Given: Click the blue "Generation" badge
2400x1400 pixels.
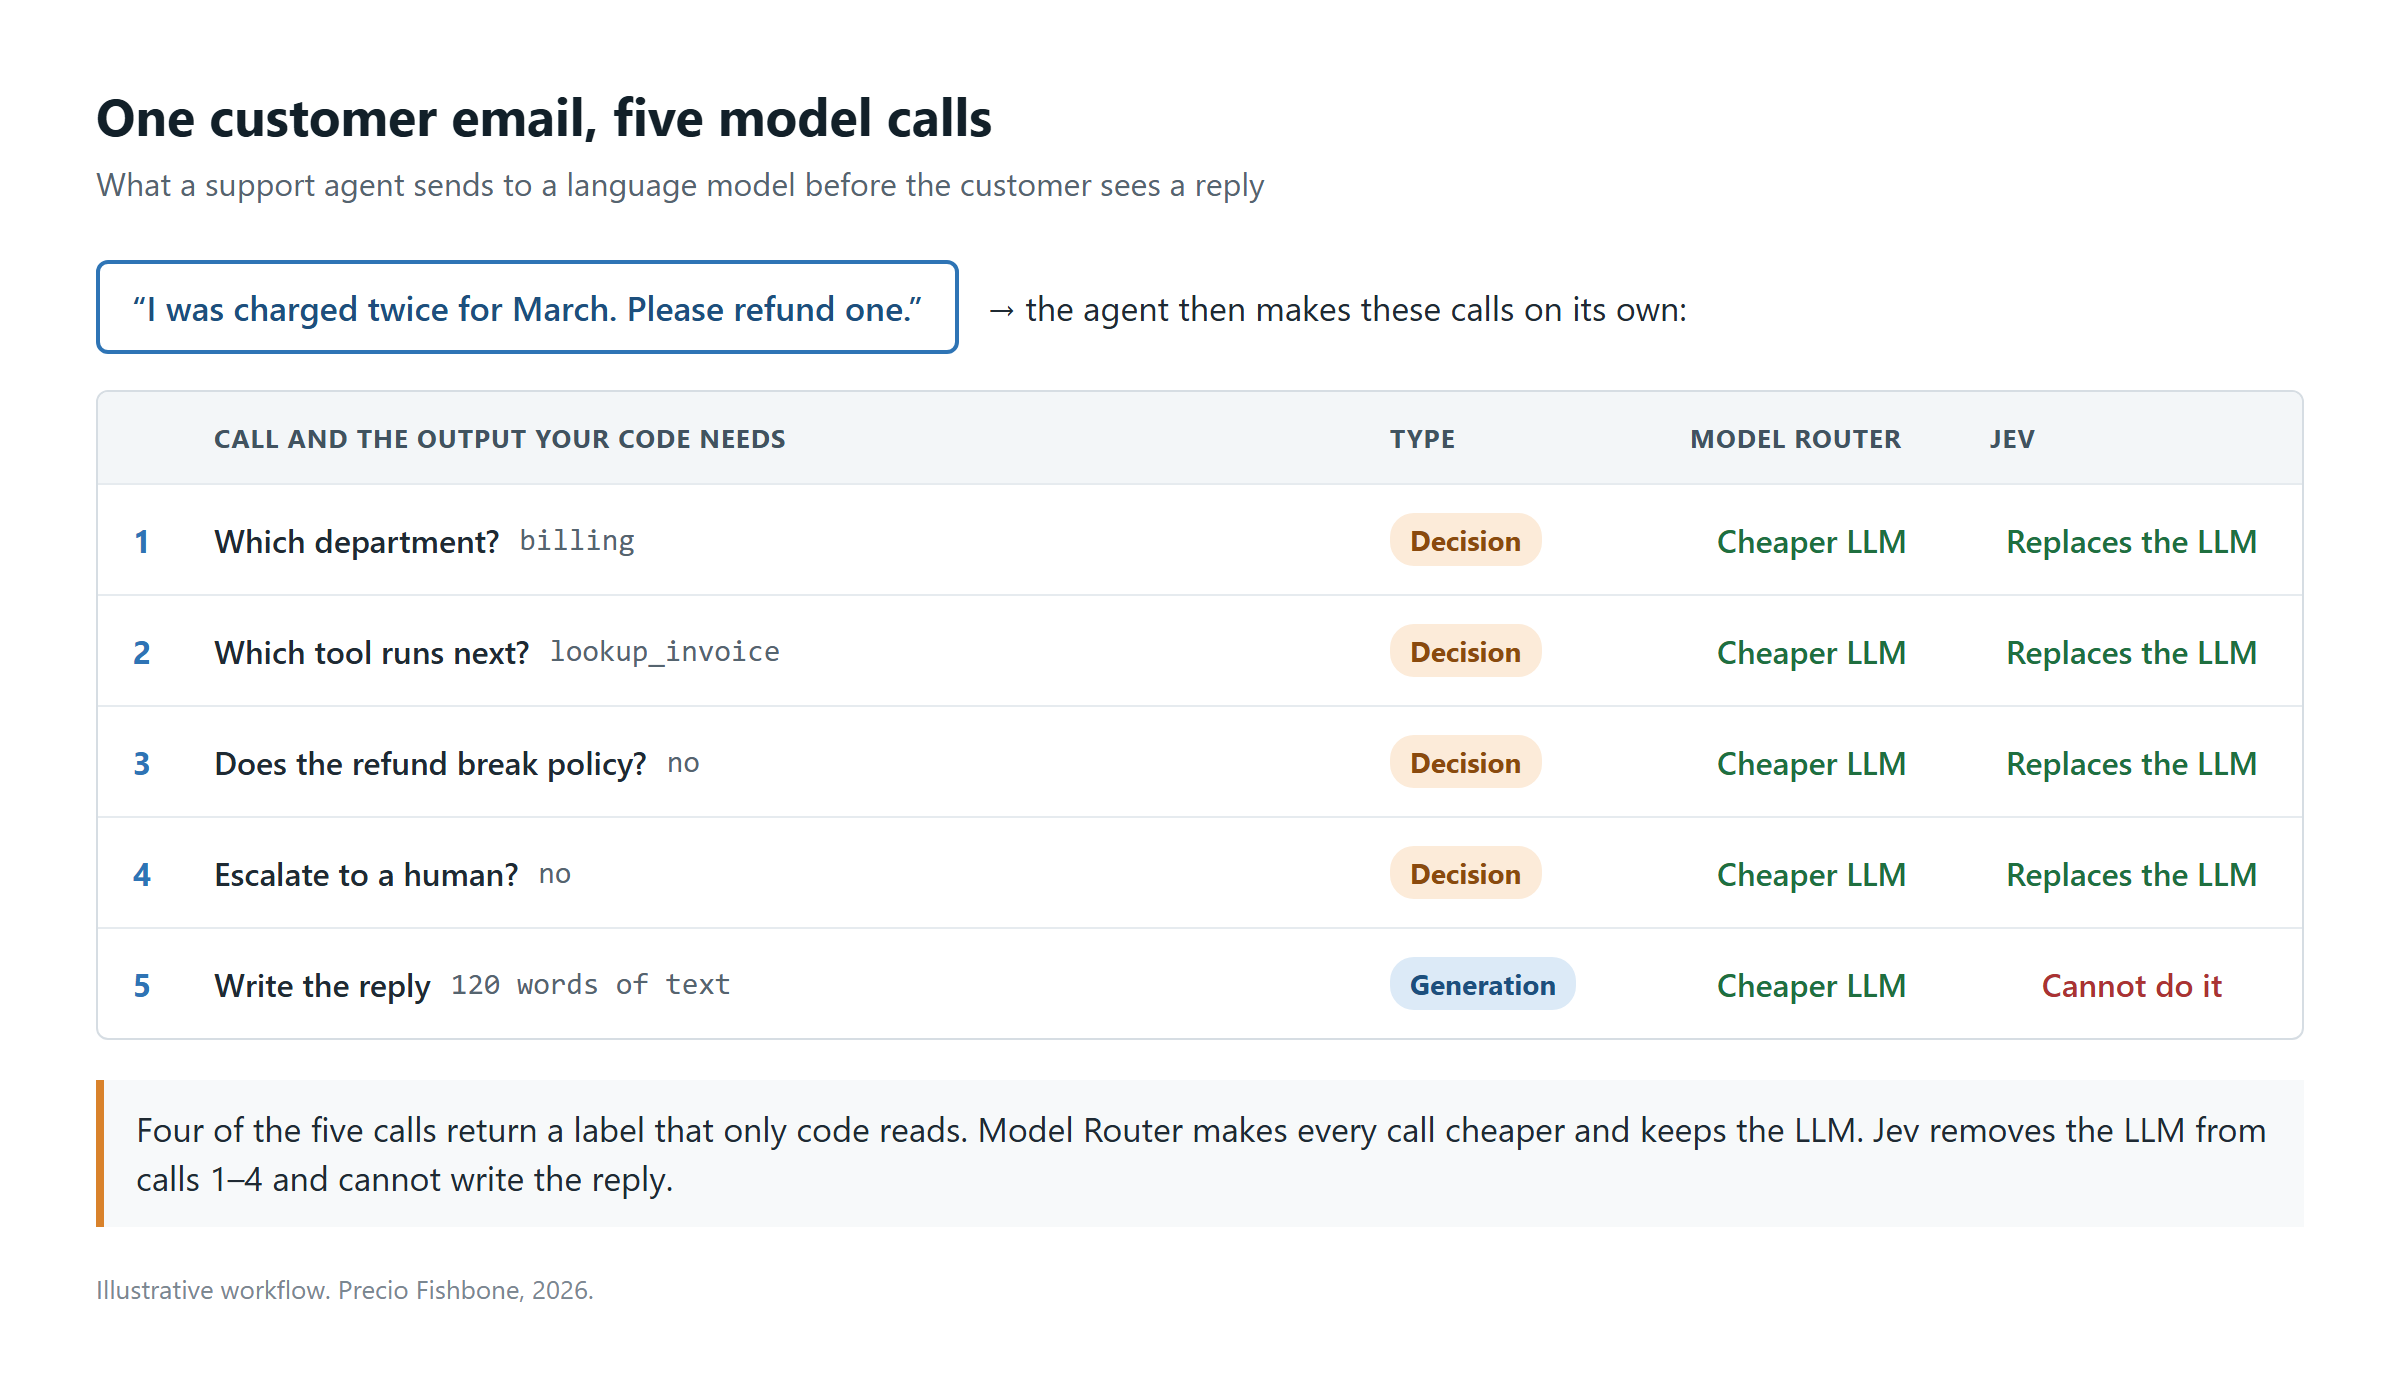Looking at the screenshot, I should coord(1482,985).
